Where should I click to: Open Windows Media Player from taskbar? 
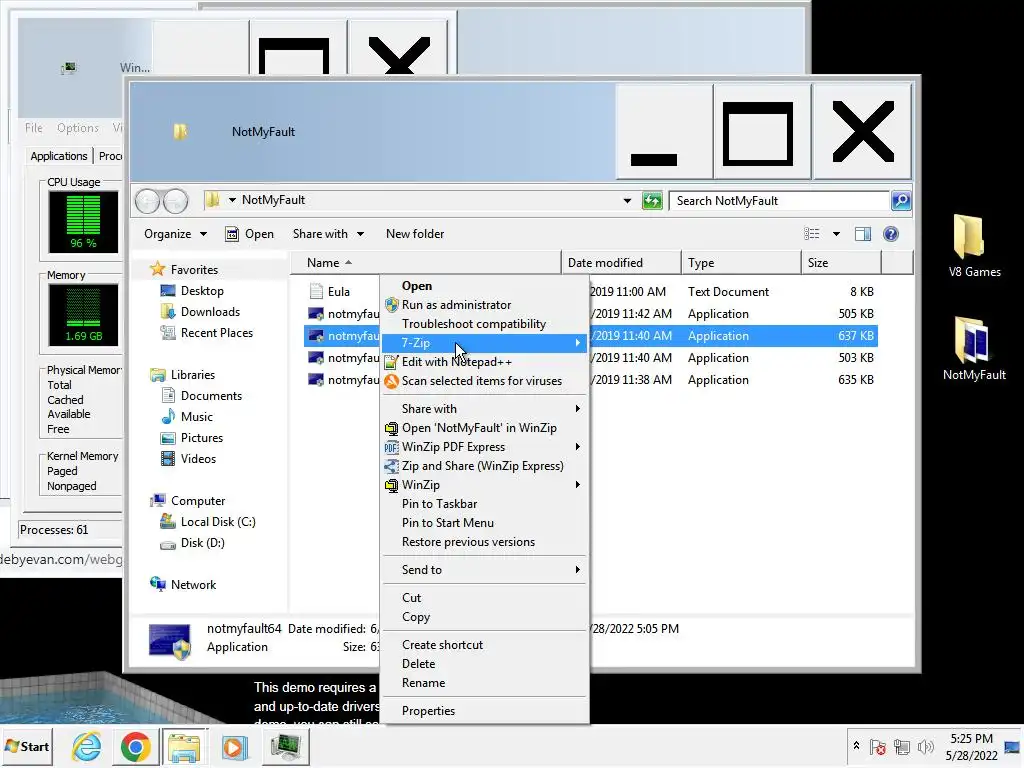pos(233,746)
